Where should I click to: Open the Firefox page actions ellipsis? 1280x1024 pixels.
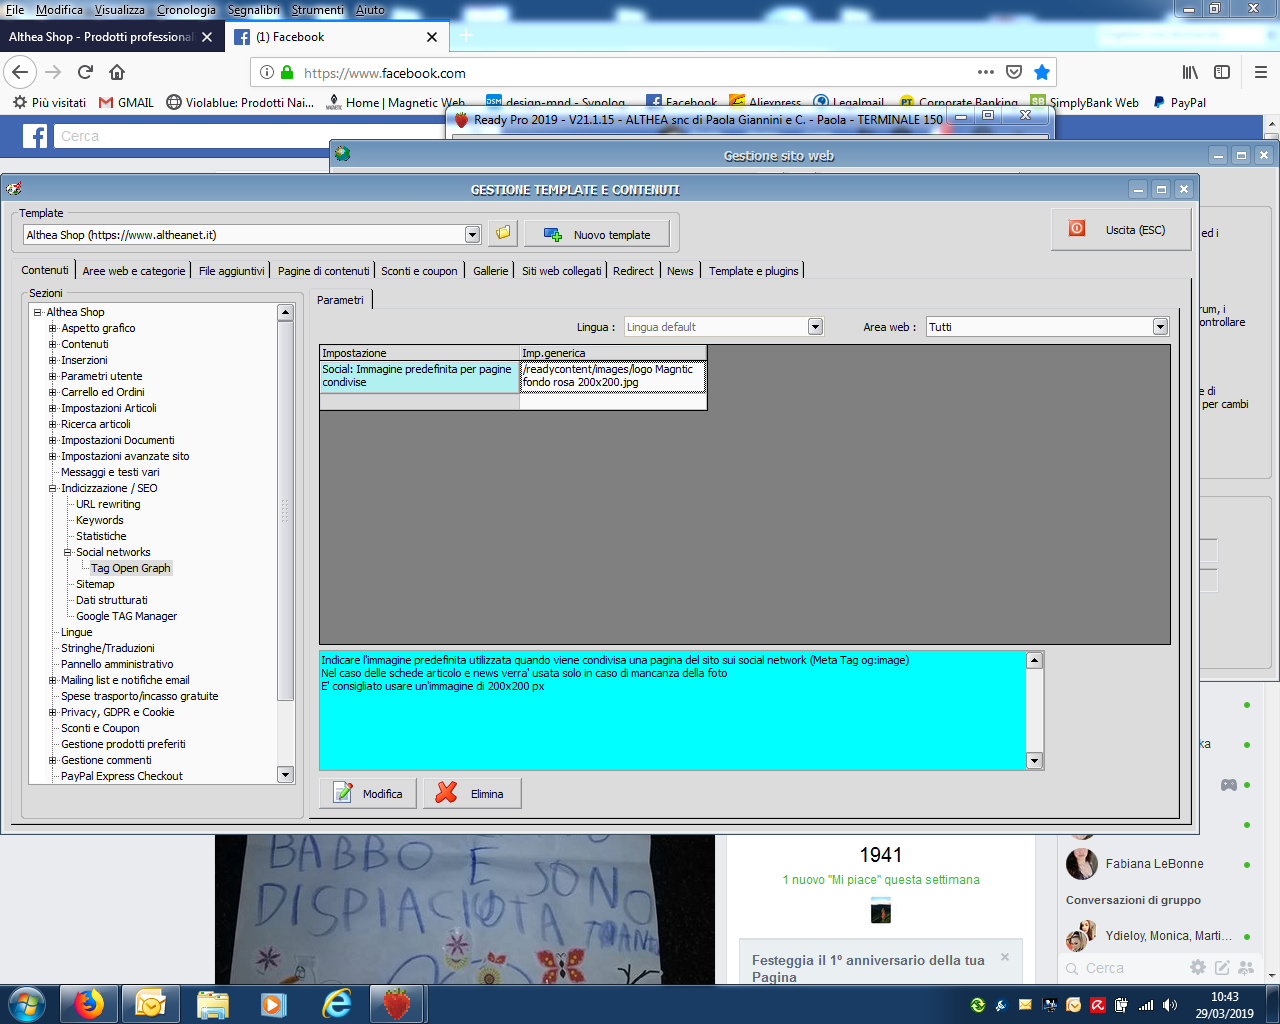point(986,72)
